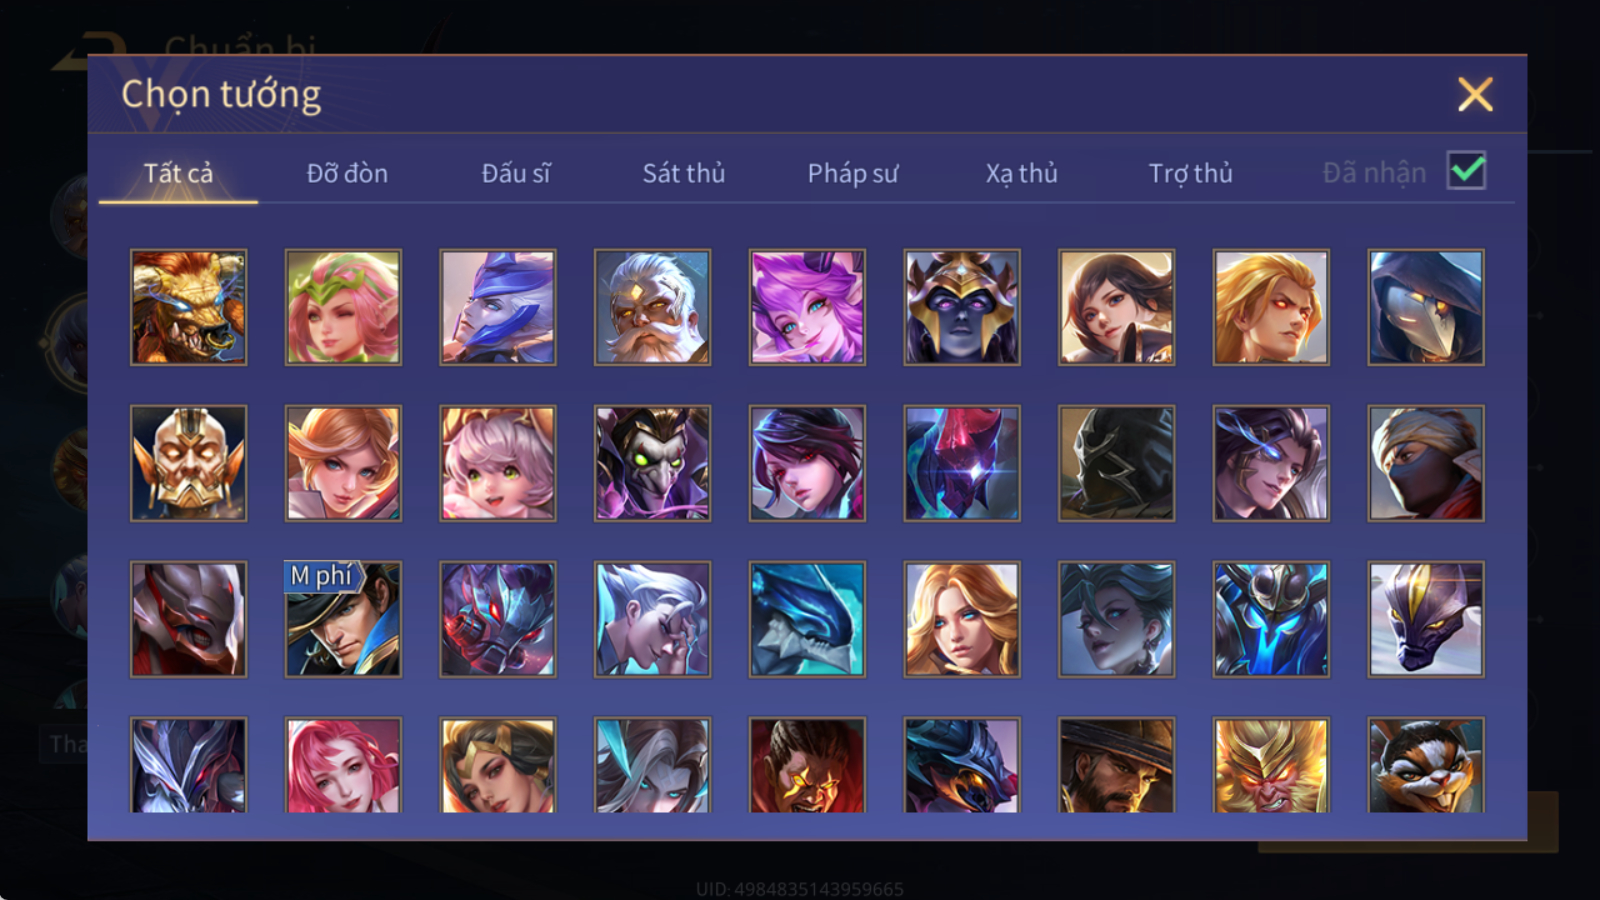
Task: Select the hooded plague mask hero
Action: pyautogui.click(x=1426, y=307)
